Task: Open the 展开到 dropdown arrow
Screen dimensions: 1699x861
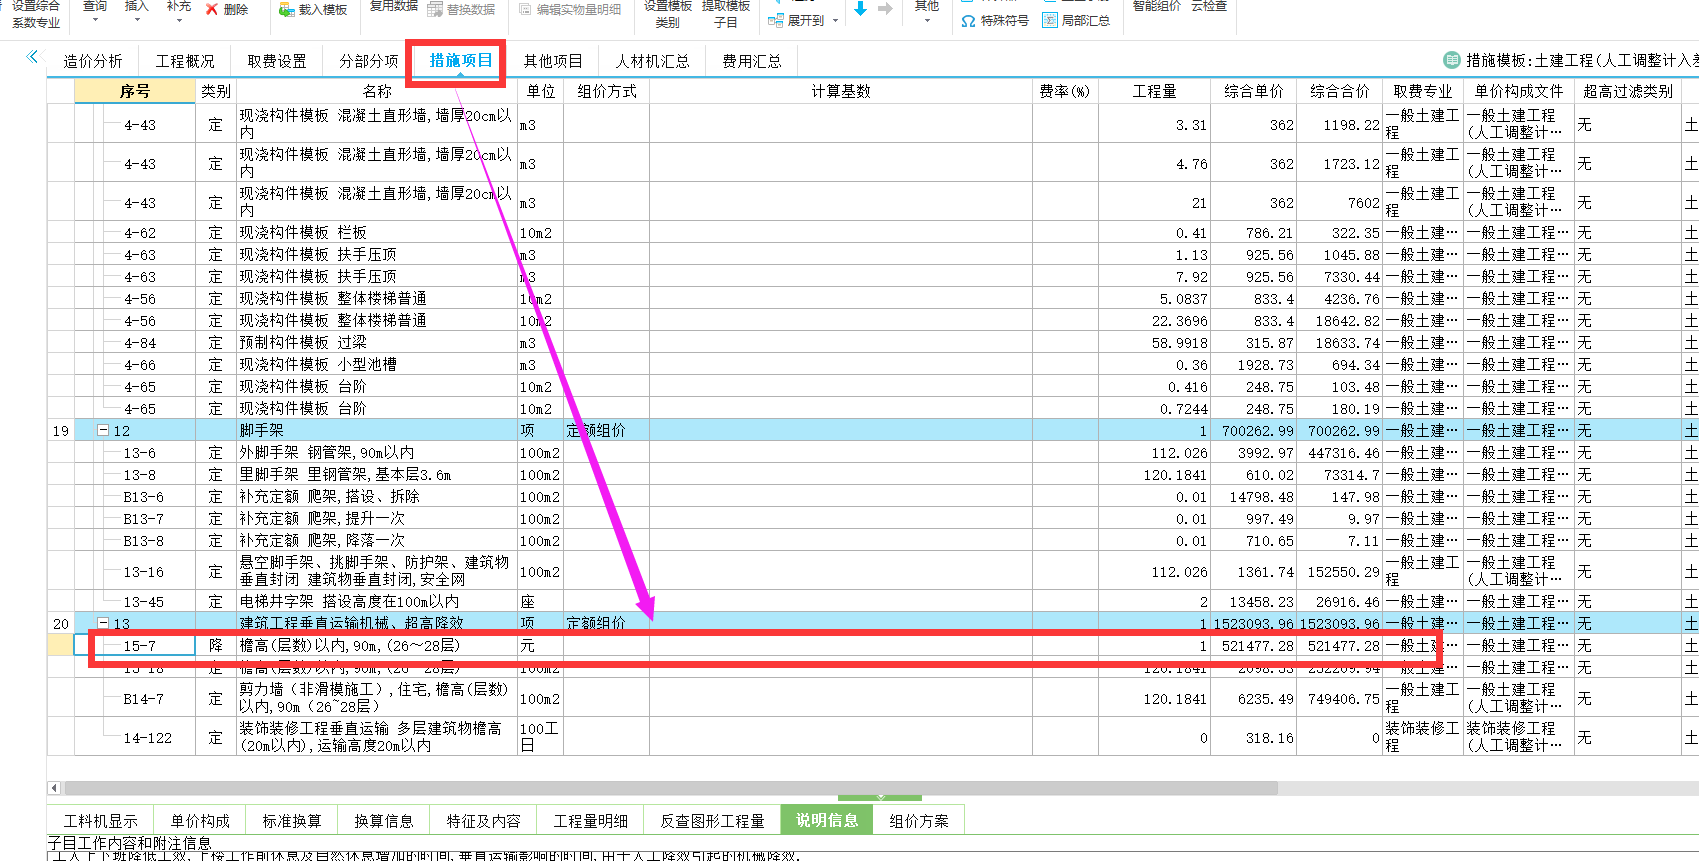Action: (835, 21)
